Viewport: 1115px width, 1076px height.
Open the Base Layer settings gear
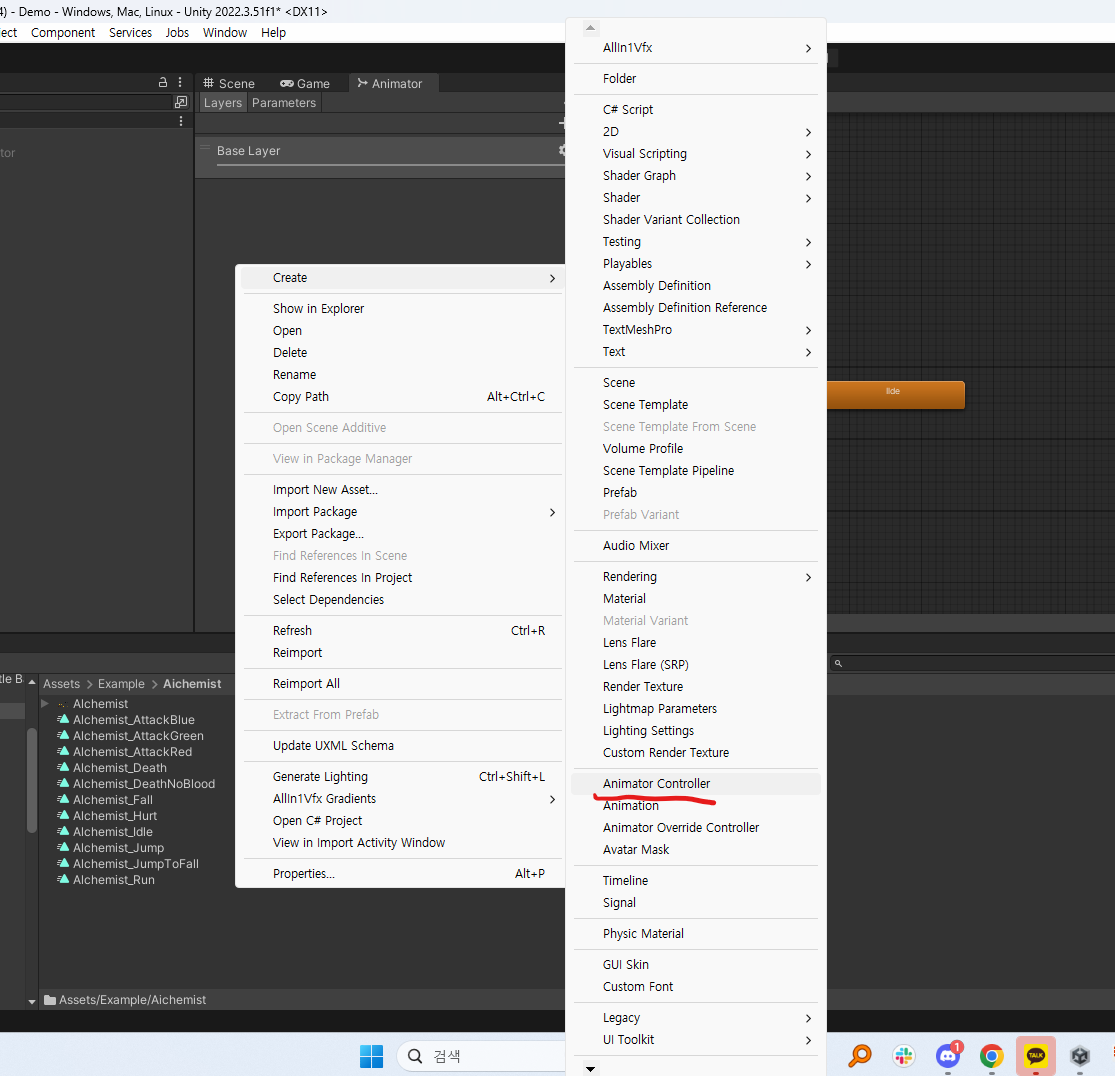point(562,150)
